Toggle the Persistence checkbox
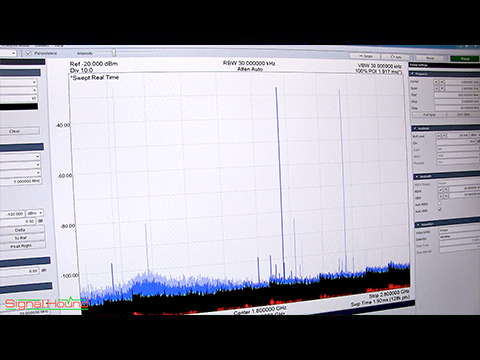This screenshot has height=360, width=480. [29, 53]
